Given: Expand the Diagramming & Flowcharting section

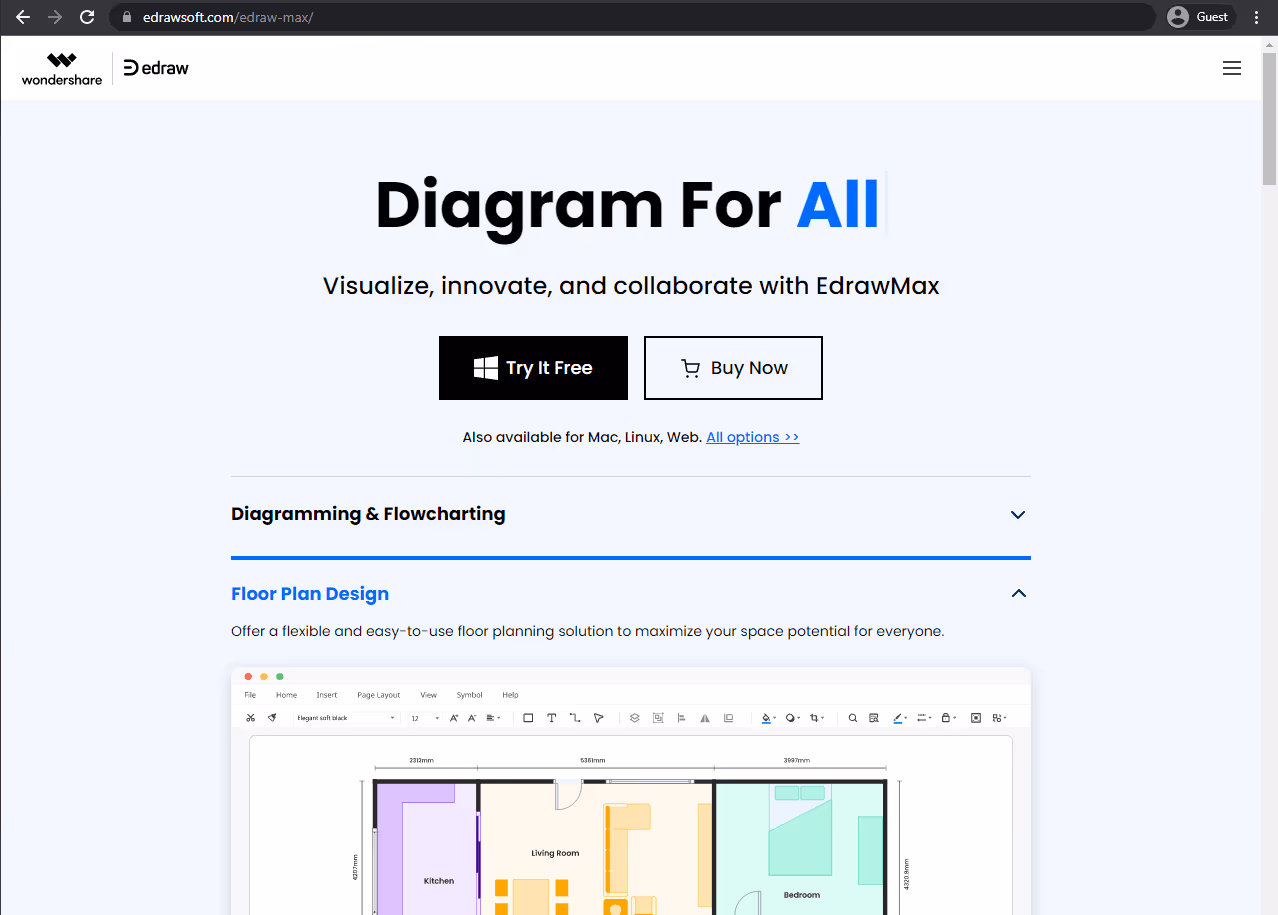Looking at the screenshot, I should point(630,514).
